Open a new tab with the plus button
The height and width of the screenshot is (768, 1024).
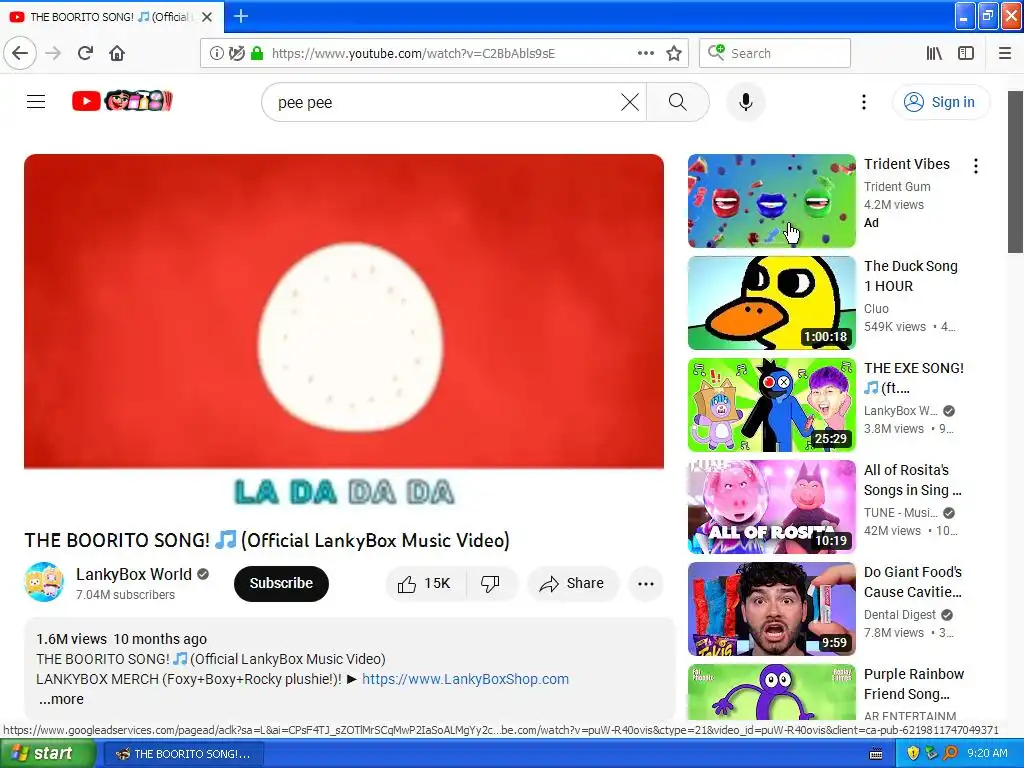click(240, 16)
